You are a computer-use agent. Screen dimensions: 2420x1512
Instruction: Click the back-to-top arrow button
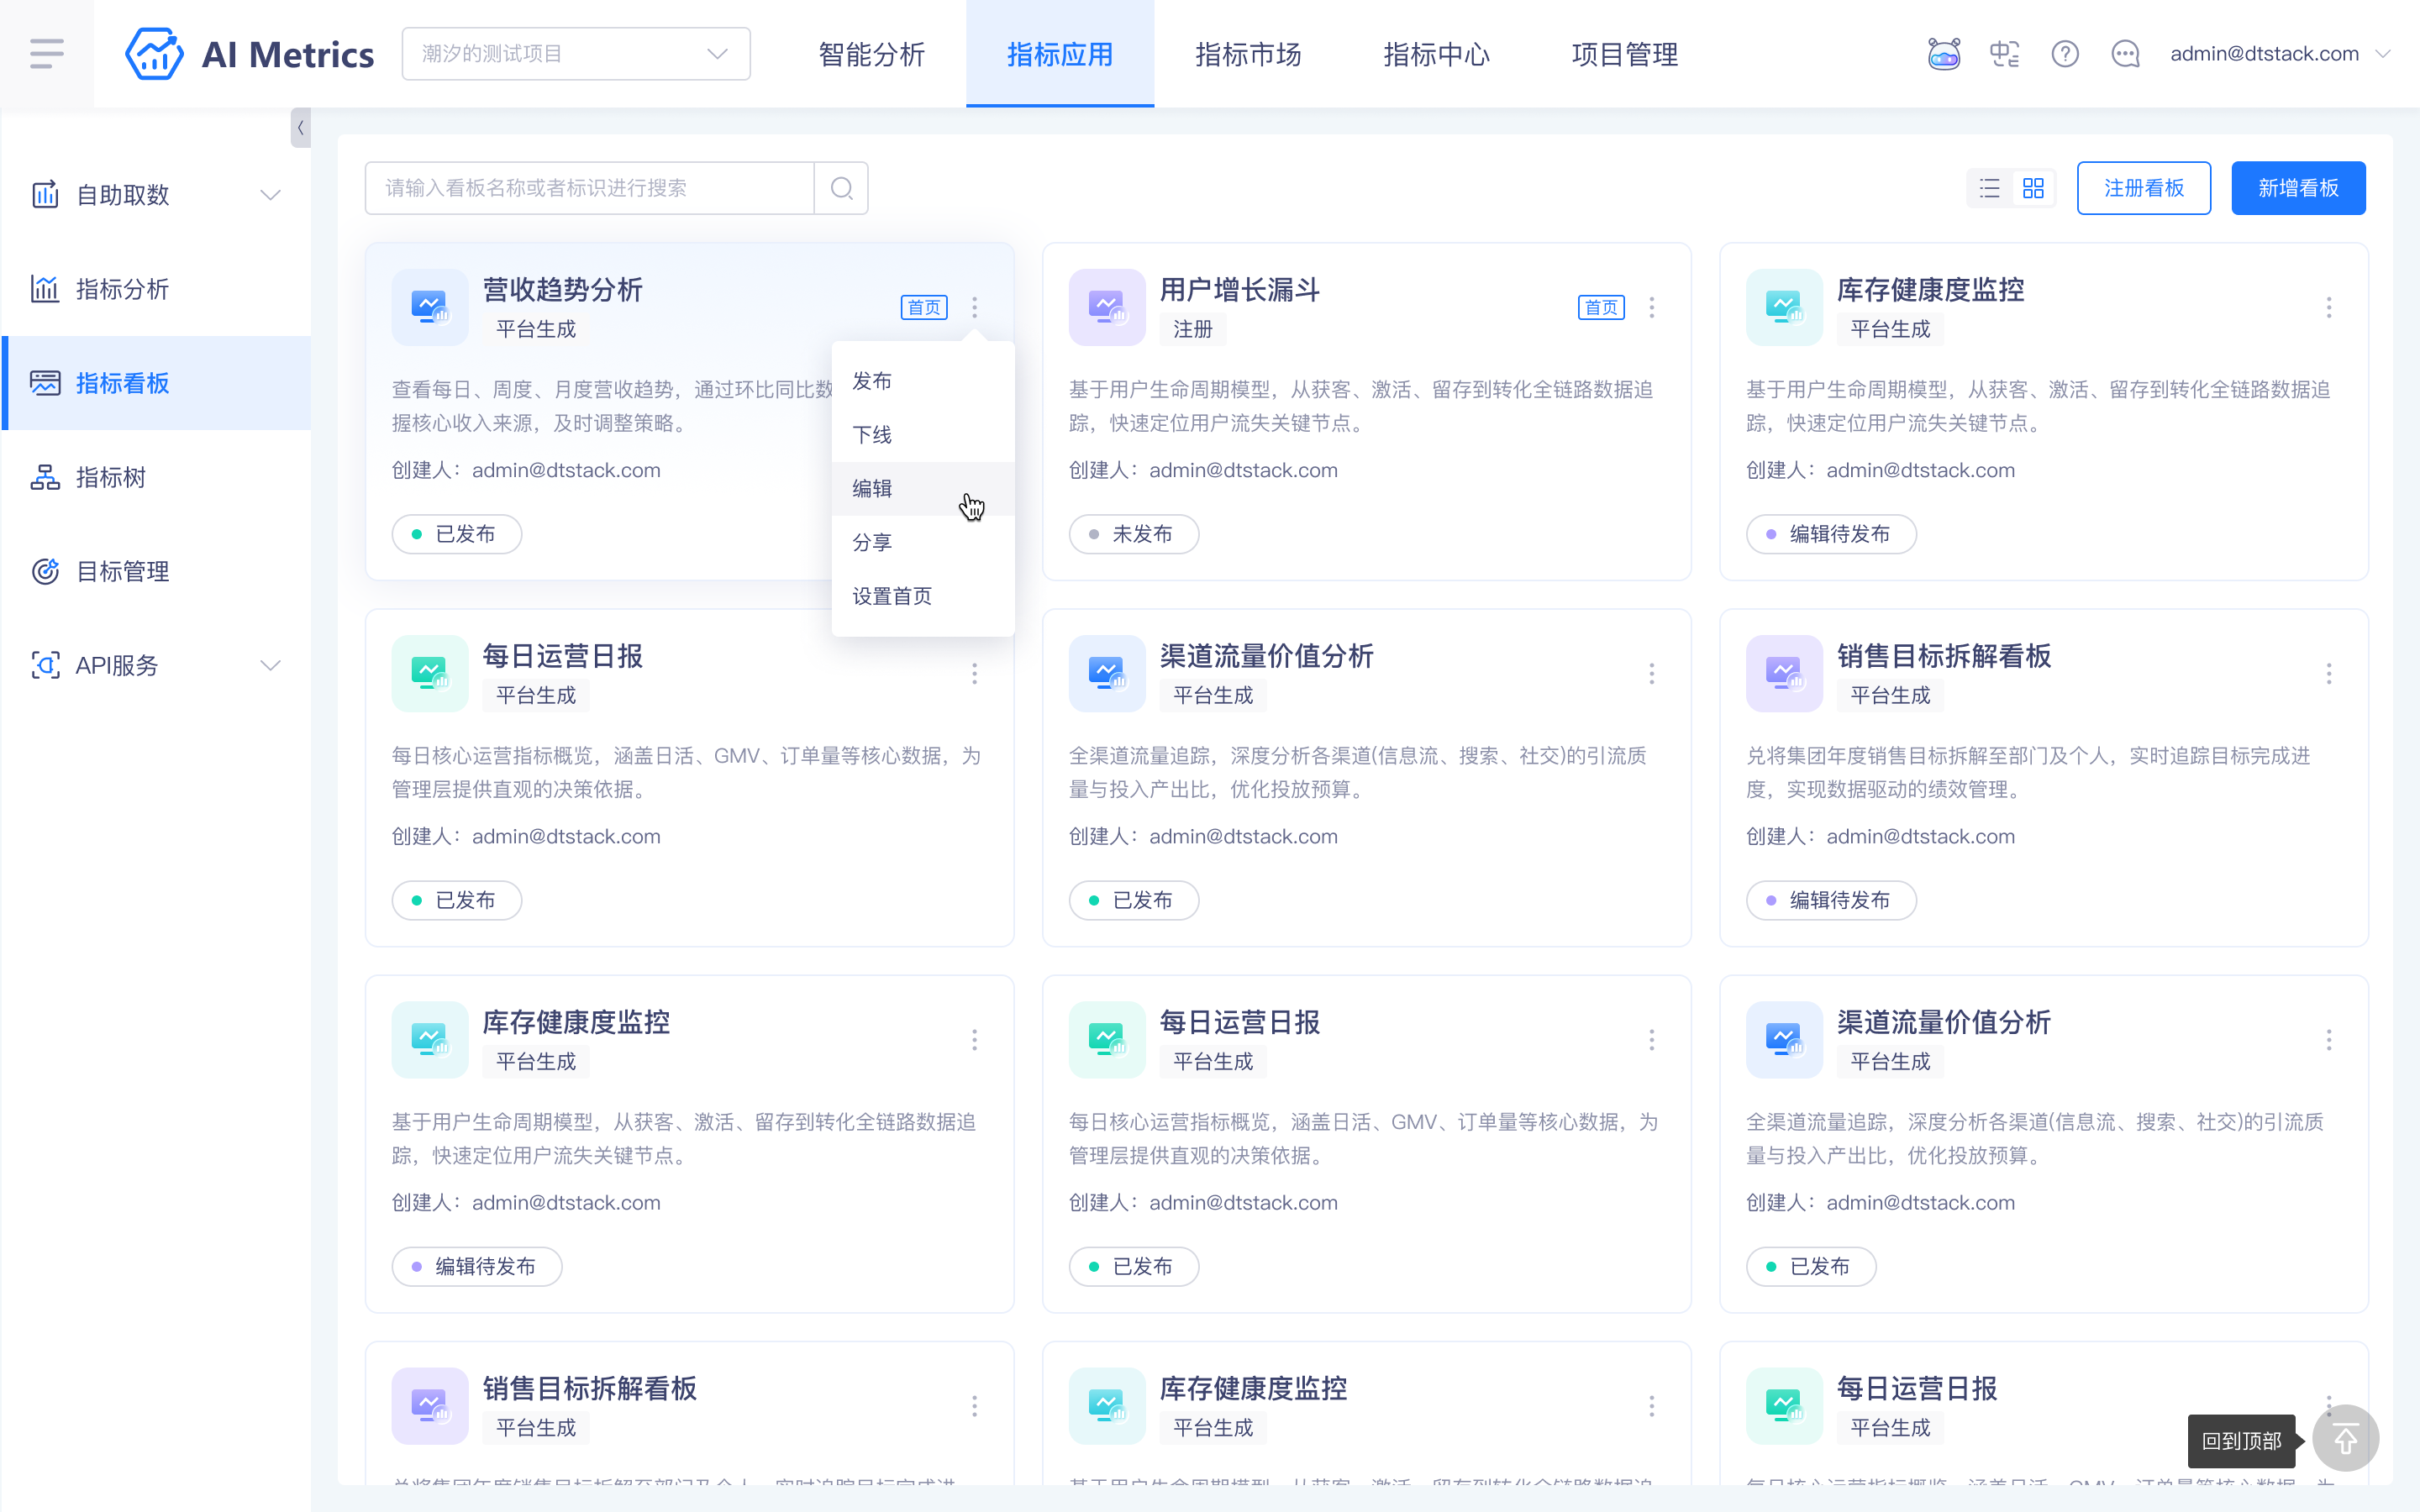2345,1440
